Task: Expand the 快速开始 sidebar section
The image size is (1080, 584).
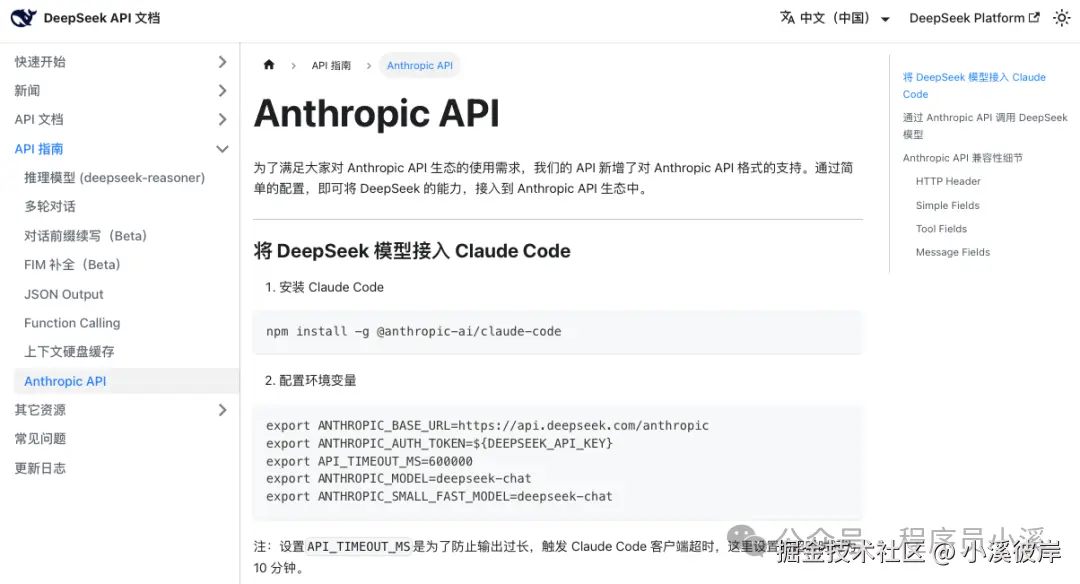Action: (222, 62)
